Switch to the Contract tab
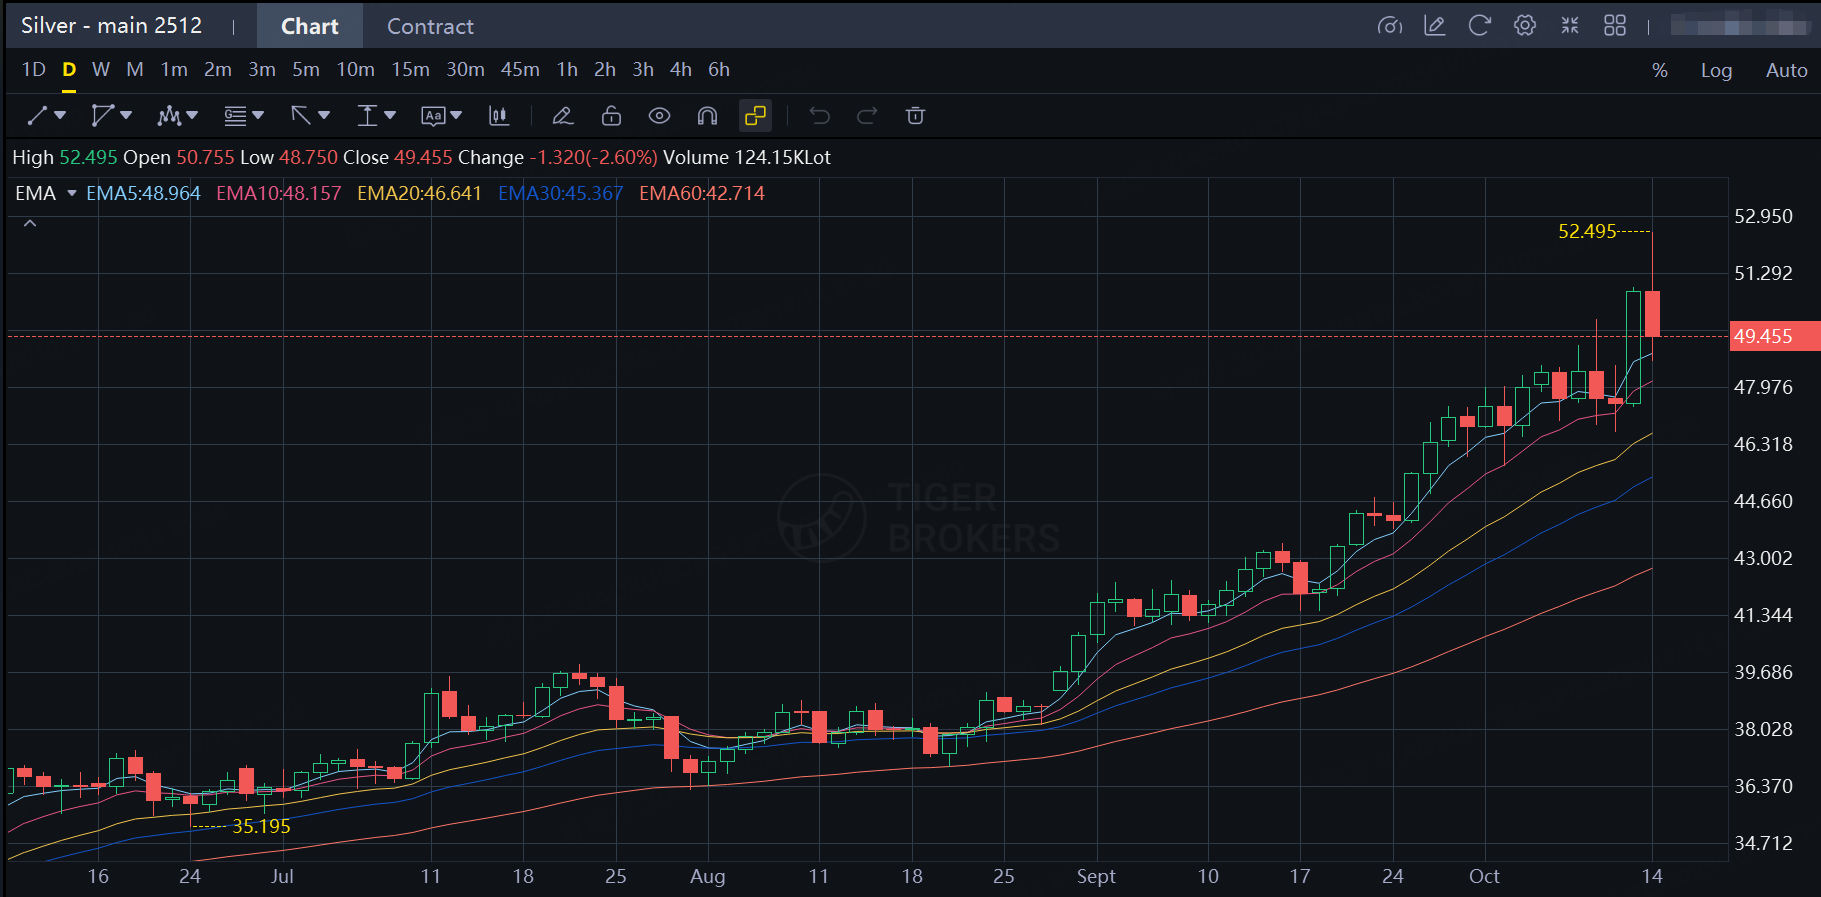Screen dimensions: 1821x897 (430, 26)
